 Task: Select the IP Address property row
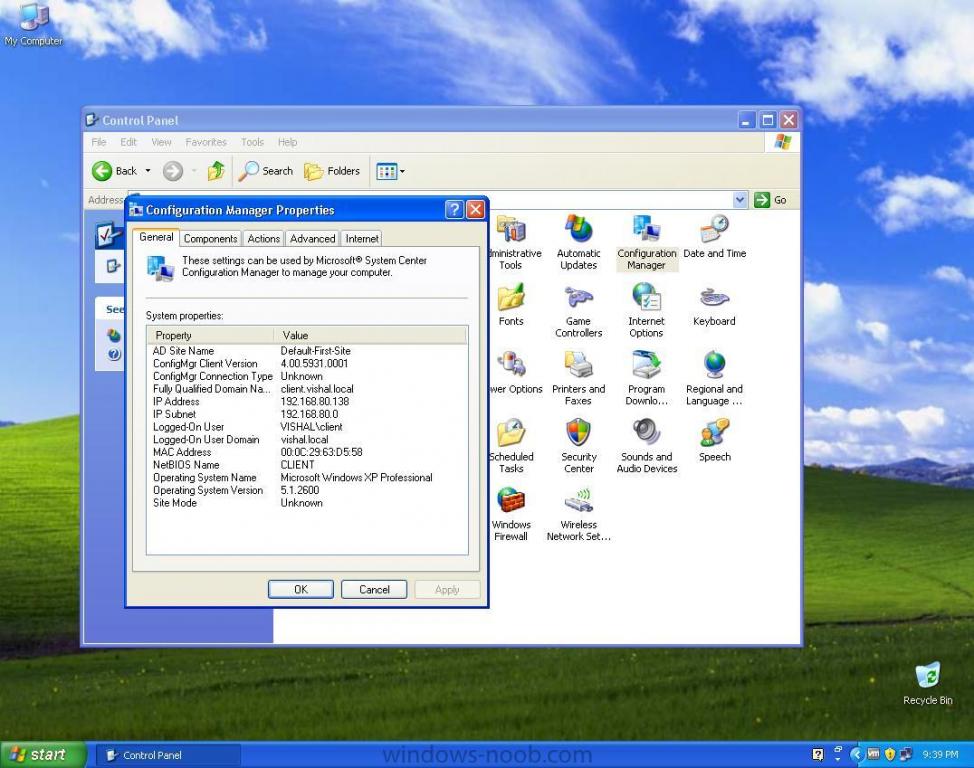click(x=307, y=401)
